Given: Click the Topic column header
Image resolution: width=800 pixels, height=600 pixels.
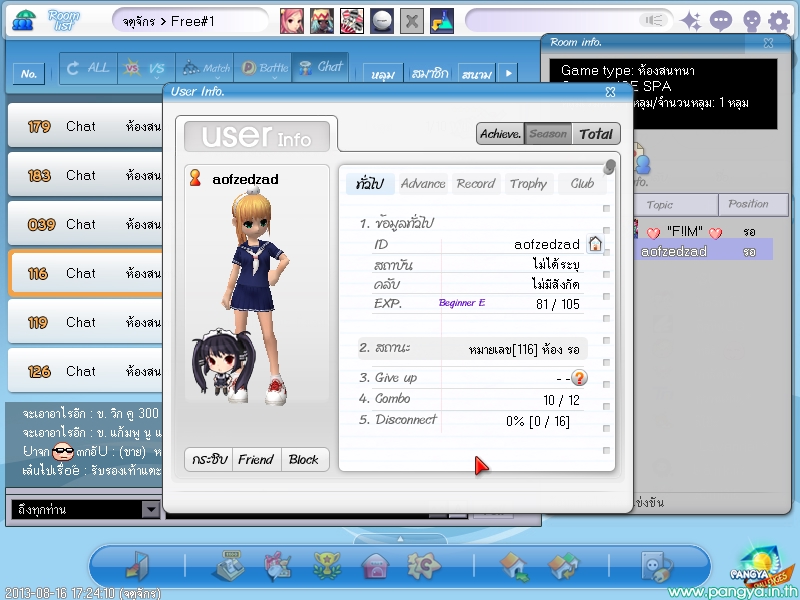Looking at the screenshot, I should [676, 205].
